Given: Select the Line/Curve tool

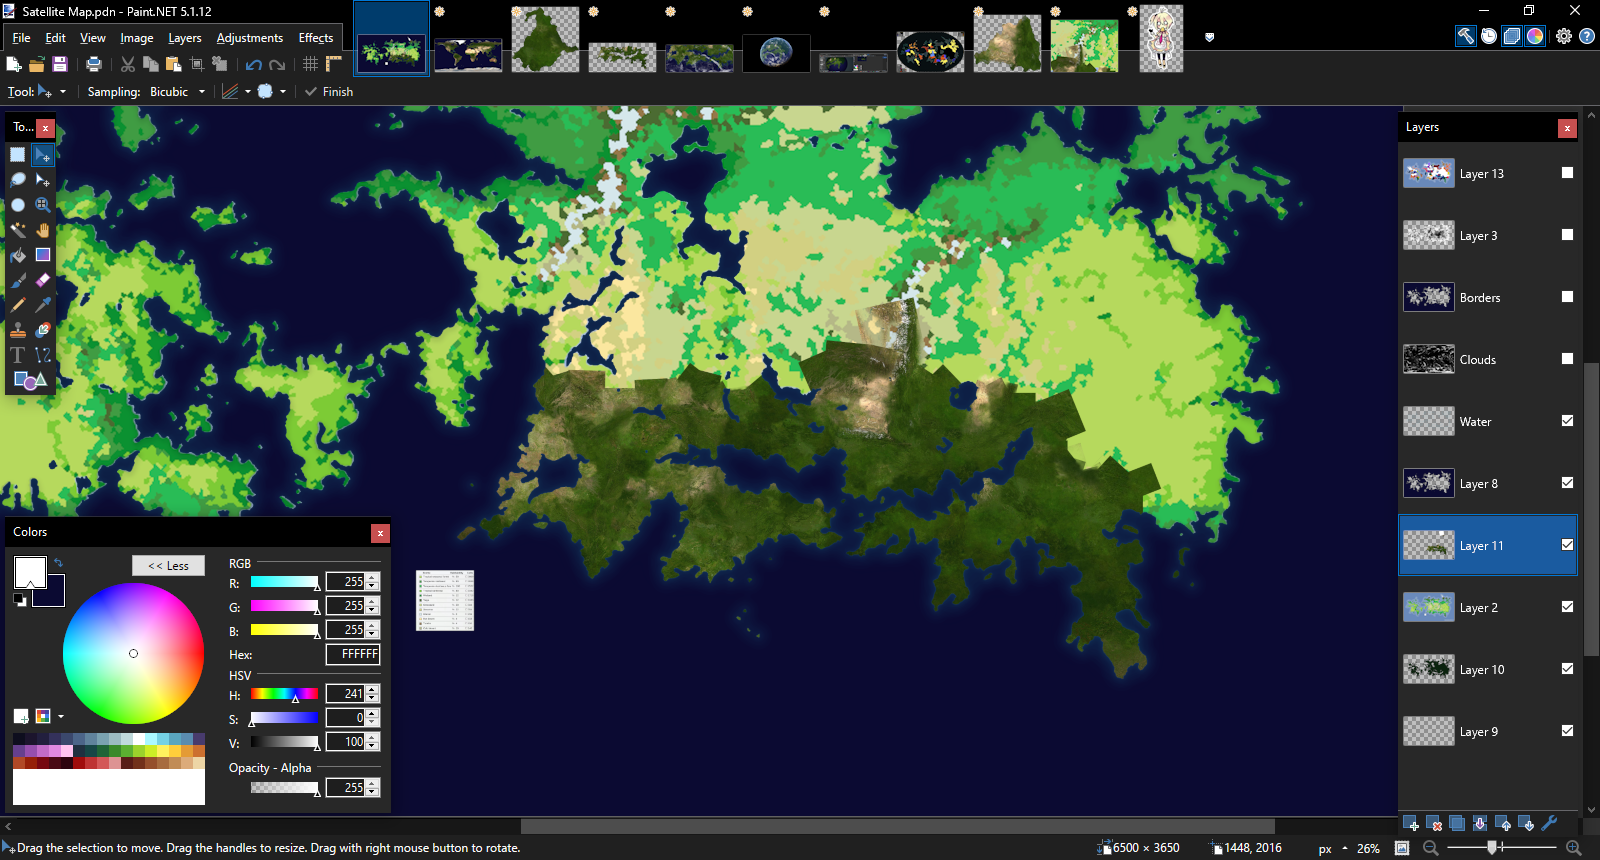Looking at the screenshot, I should tap(43, 355).
